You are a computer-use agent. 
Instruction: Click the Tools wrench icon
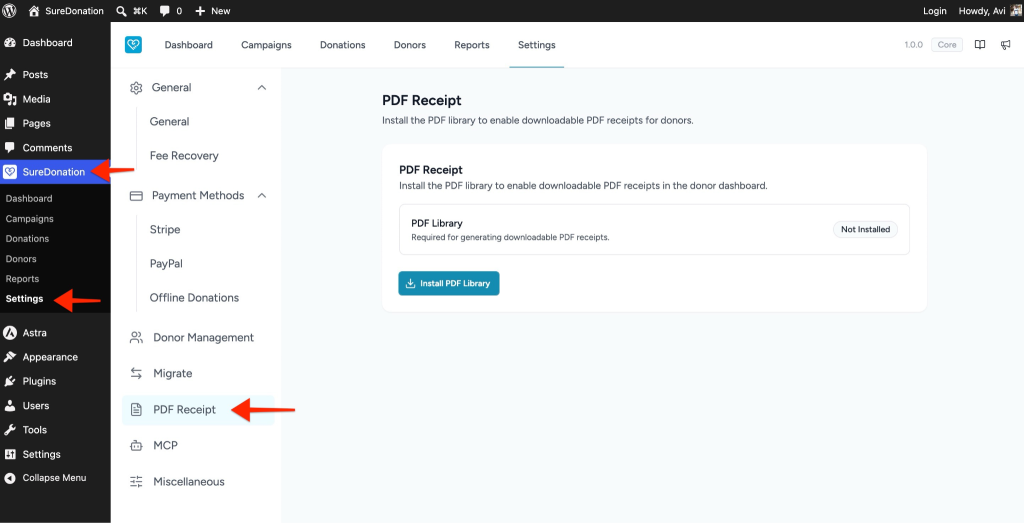click(x=10, y=430)
